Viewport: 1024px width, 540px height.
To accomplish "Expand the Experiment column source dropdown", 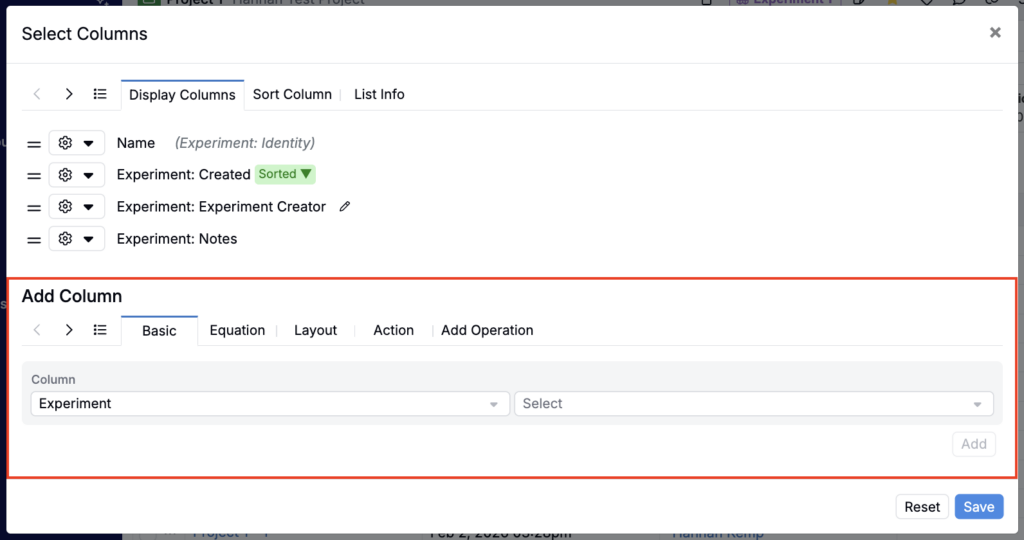I will coord(268,404).
